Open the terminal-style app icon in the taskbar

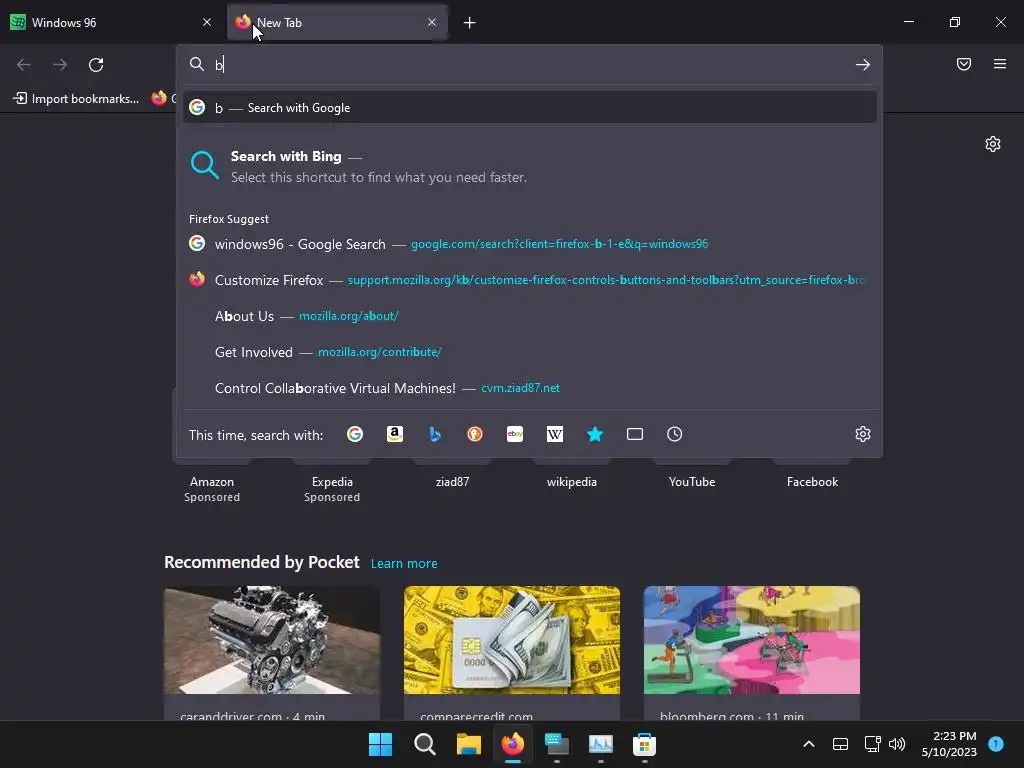[556, 744]
